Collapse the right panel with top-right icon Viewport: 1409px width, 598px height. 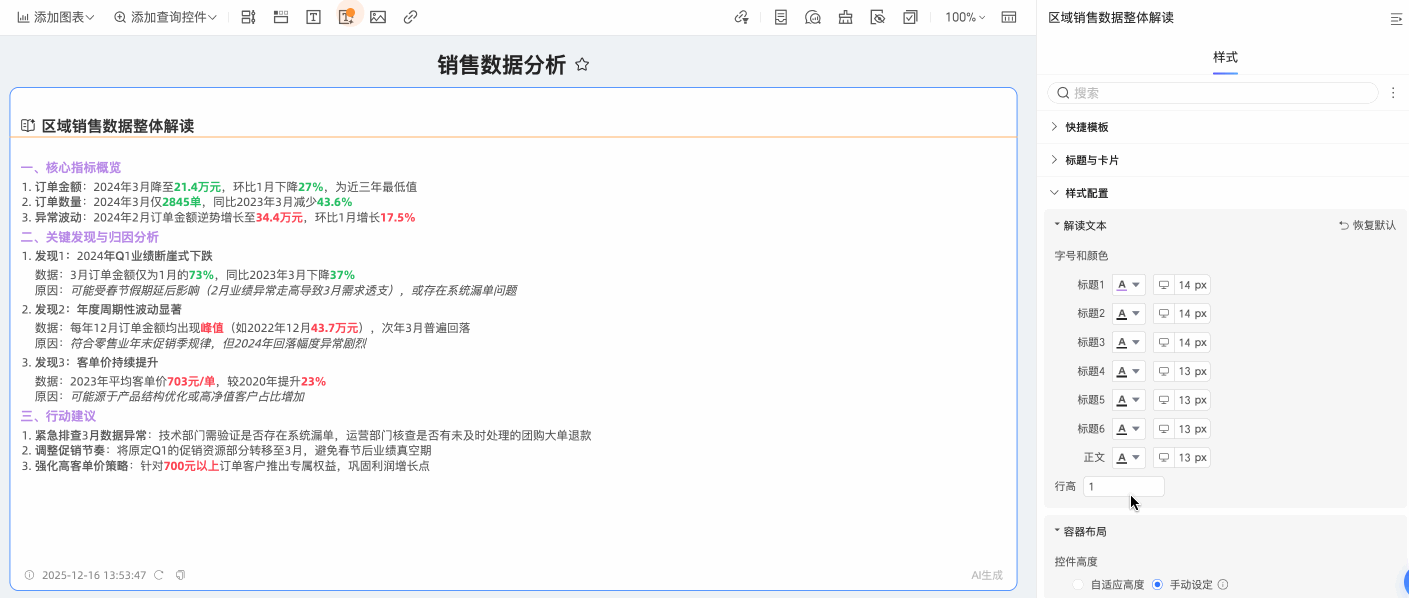pos(1397,18)
